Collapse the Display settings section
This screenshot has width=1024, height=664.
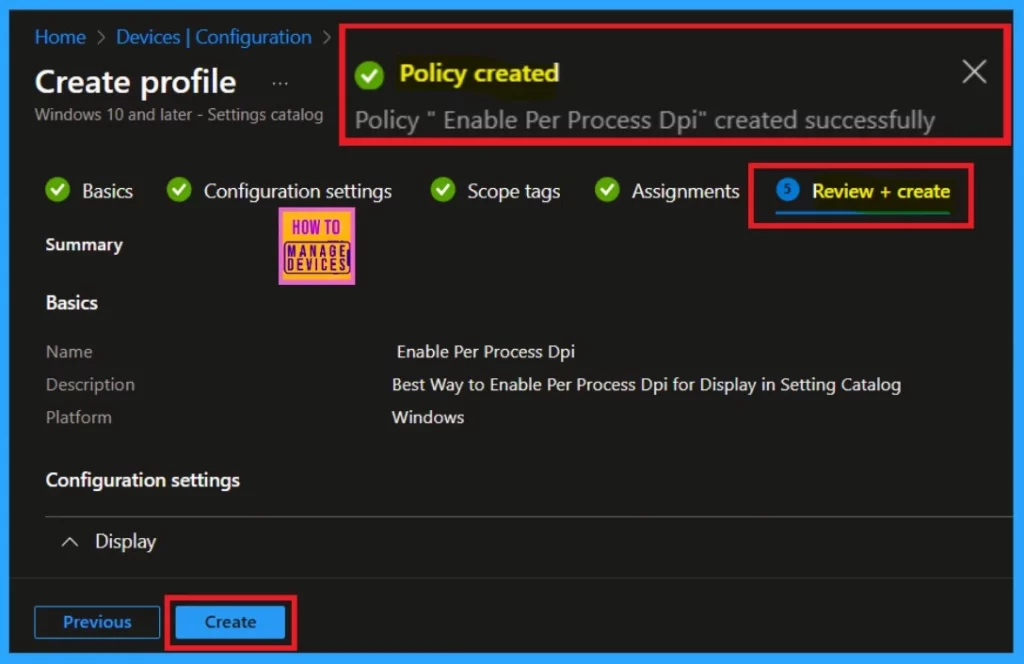[x=70, y=542]
